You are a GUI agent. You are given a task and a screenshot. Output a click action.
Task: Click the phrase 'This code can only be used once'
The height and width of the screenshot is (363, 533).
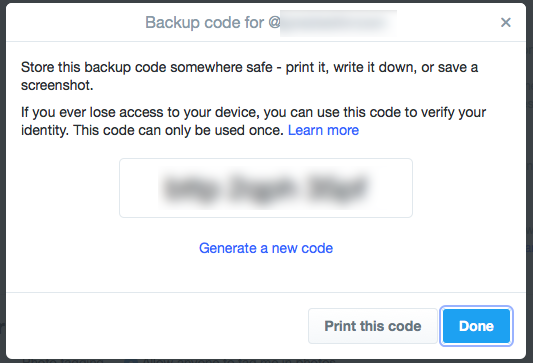178,130
